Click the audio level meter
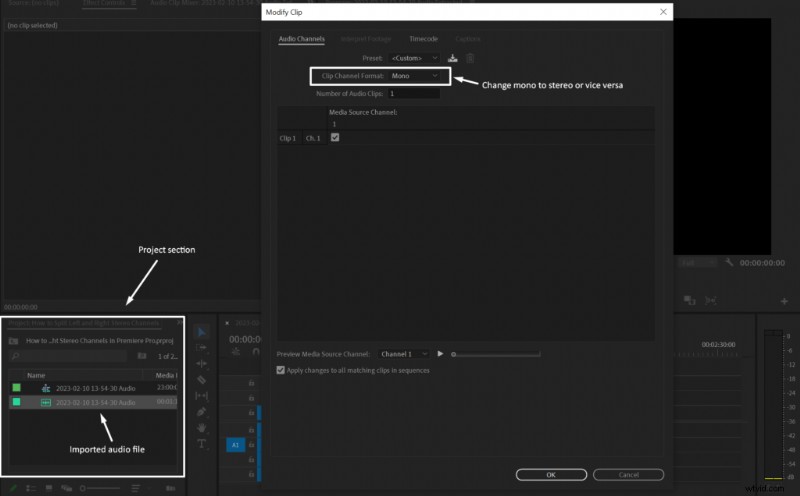The image size is (800, 496). click(773, 405)
